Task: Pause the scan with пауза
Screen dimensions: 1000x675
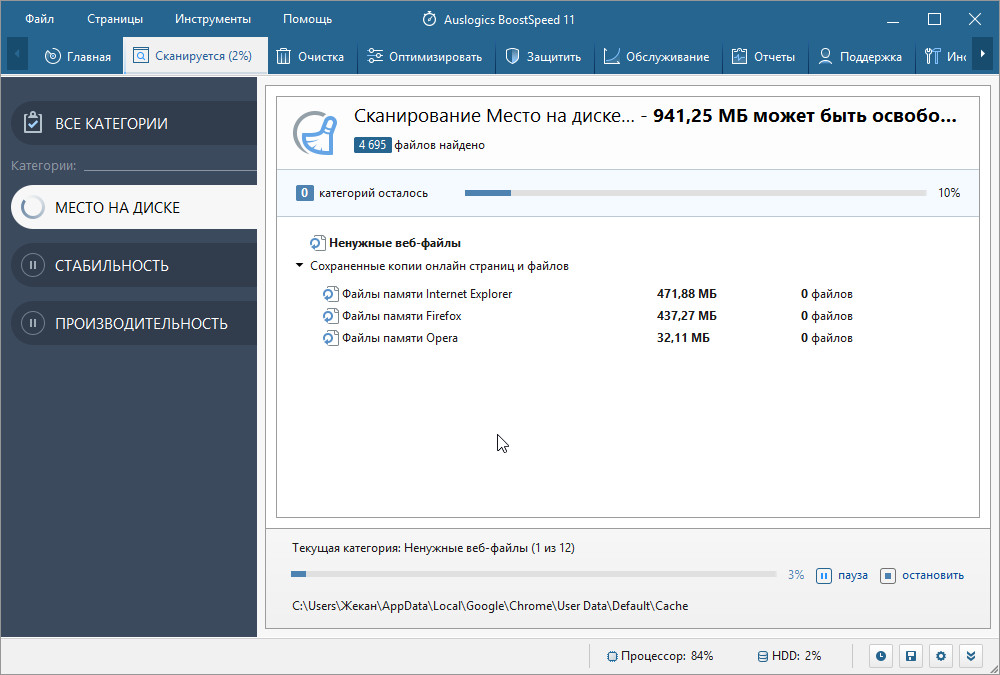Action: [842, 575]
